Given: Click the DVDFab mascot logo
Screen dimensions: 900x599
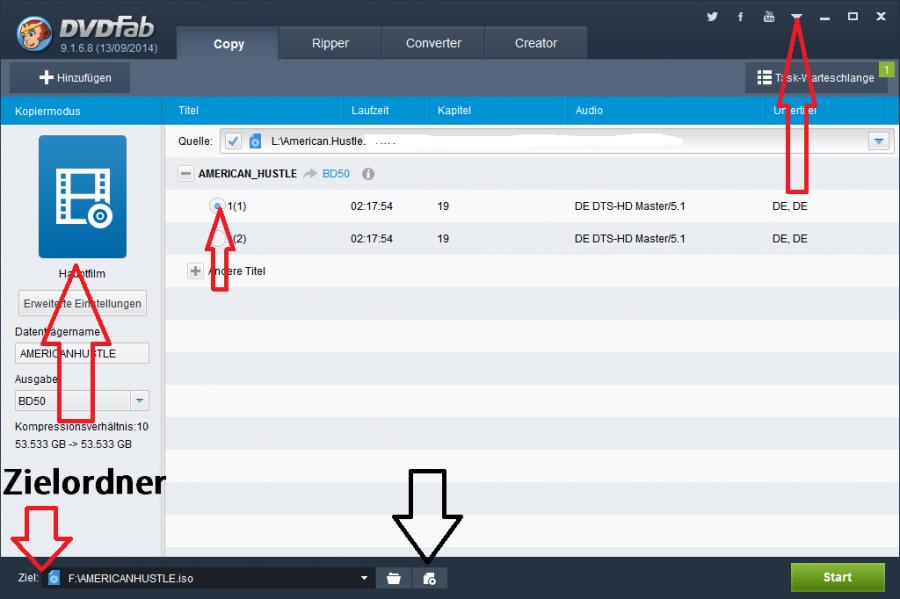Looking at the screenshot, I should click(x=34, y=33).
